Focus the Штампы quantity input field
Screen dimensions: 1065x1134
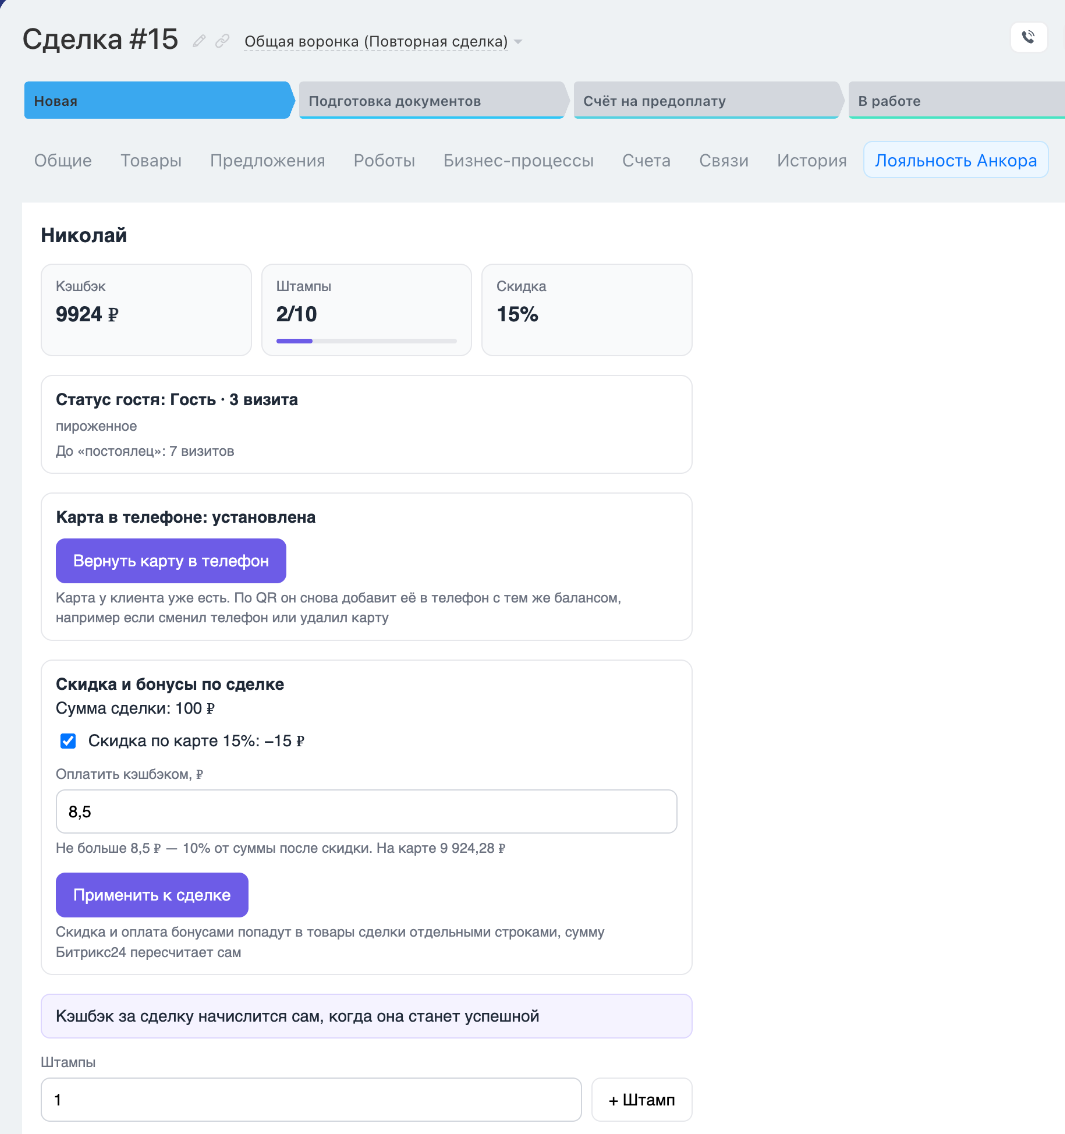[x=311, y=1100]
